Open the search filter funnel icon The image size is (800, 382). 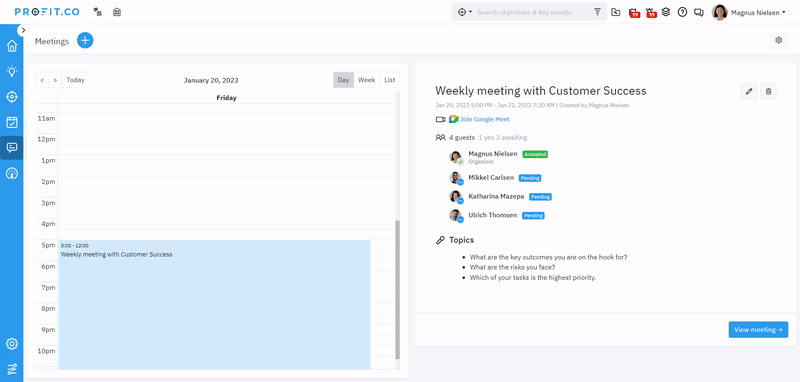click(597, 12)
